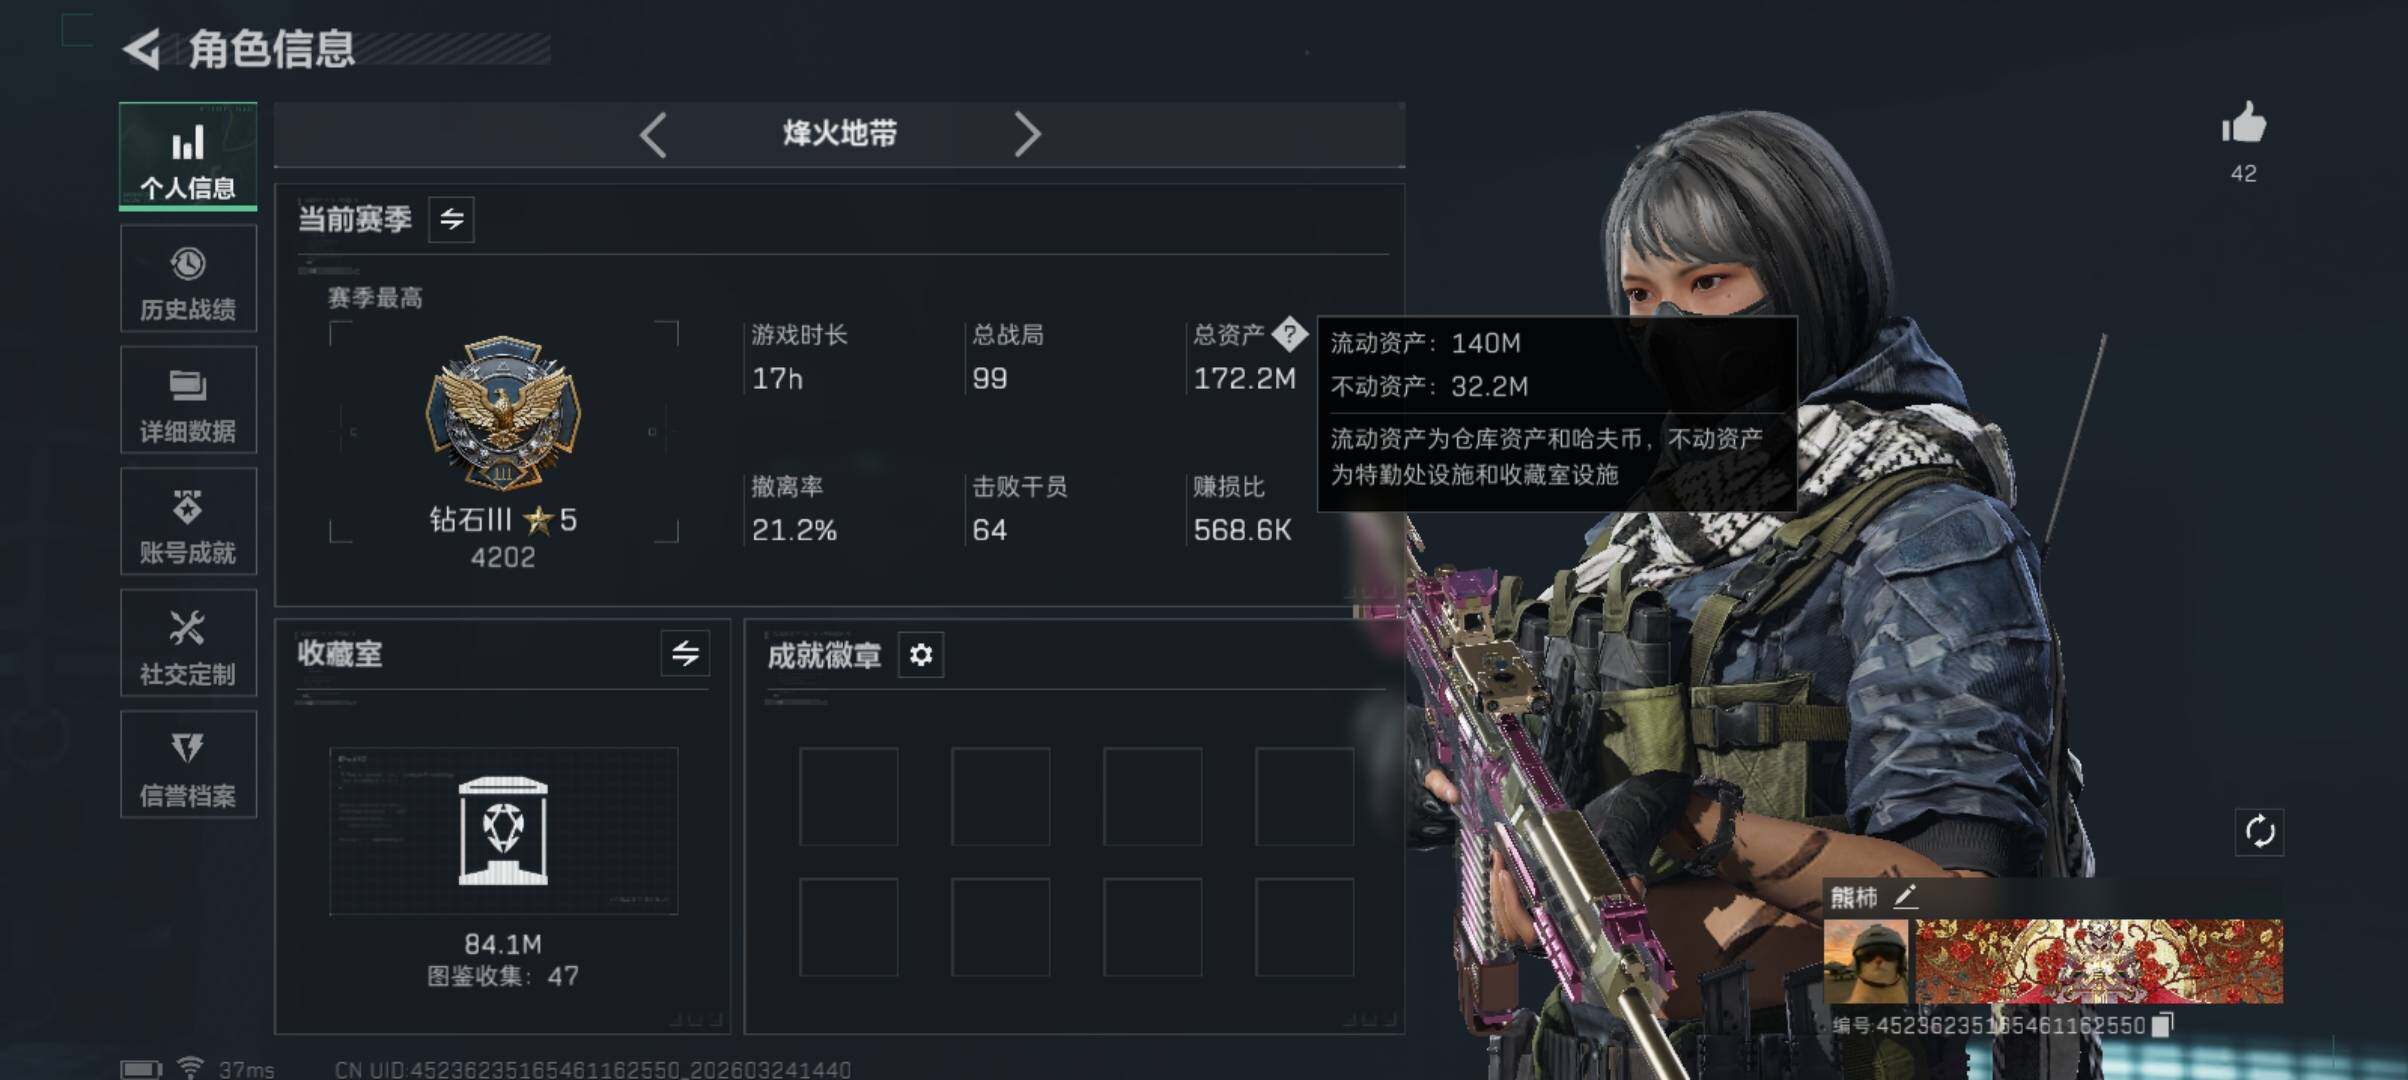Viewport: 2408px width, 1080px height.
Task: Rotate character with the refresh icon
Action: (2259, 831)
